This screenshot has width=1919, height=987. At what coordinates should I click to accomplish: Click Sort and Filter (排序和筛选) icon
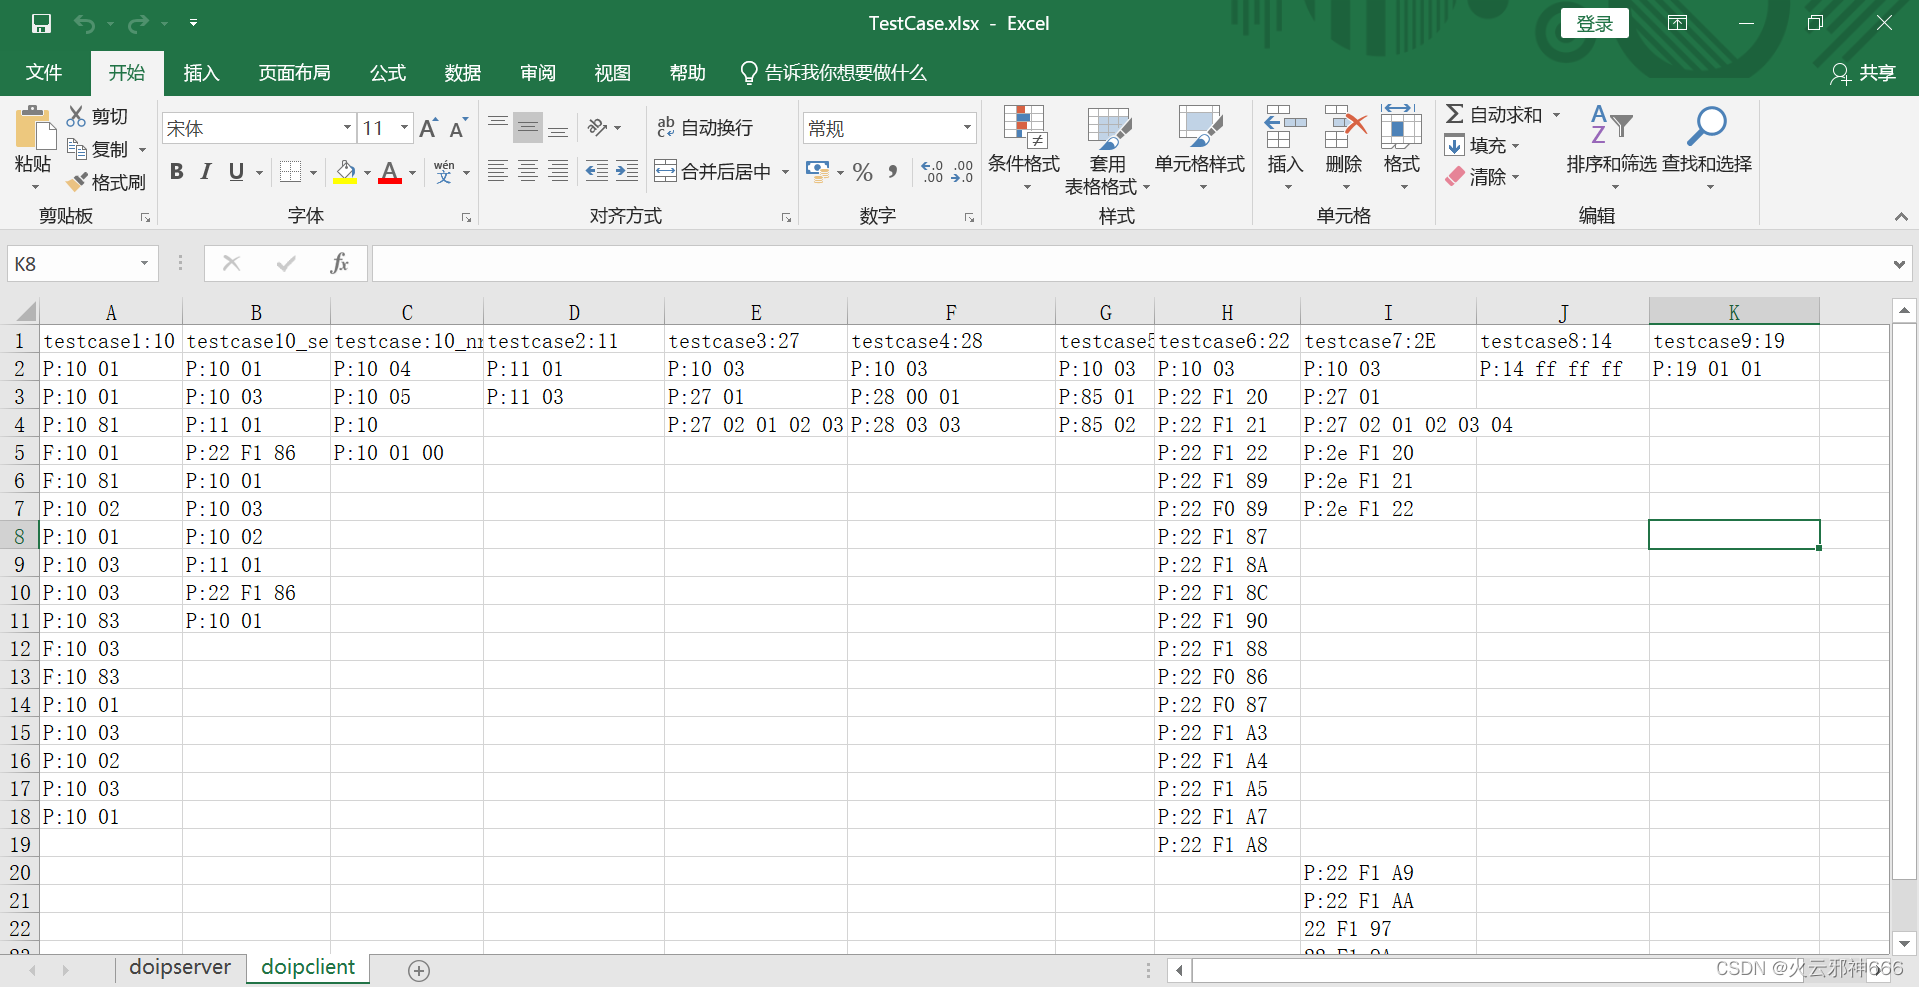[1611, 127]
